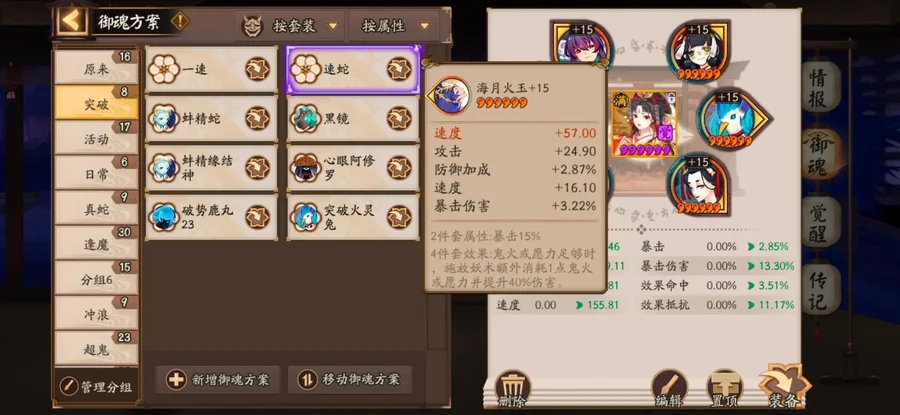This screenshot has height=415, width=900.
Task: Tap equip icon on 心眼阿修罗 preset
Action: 399,168
